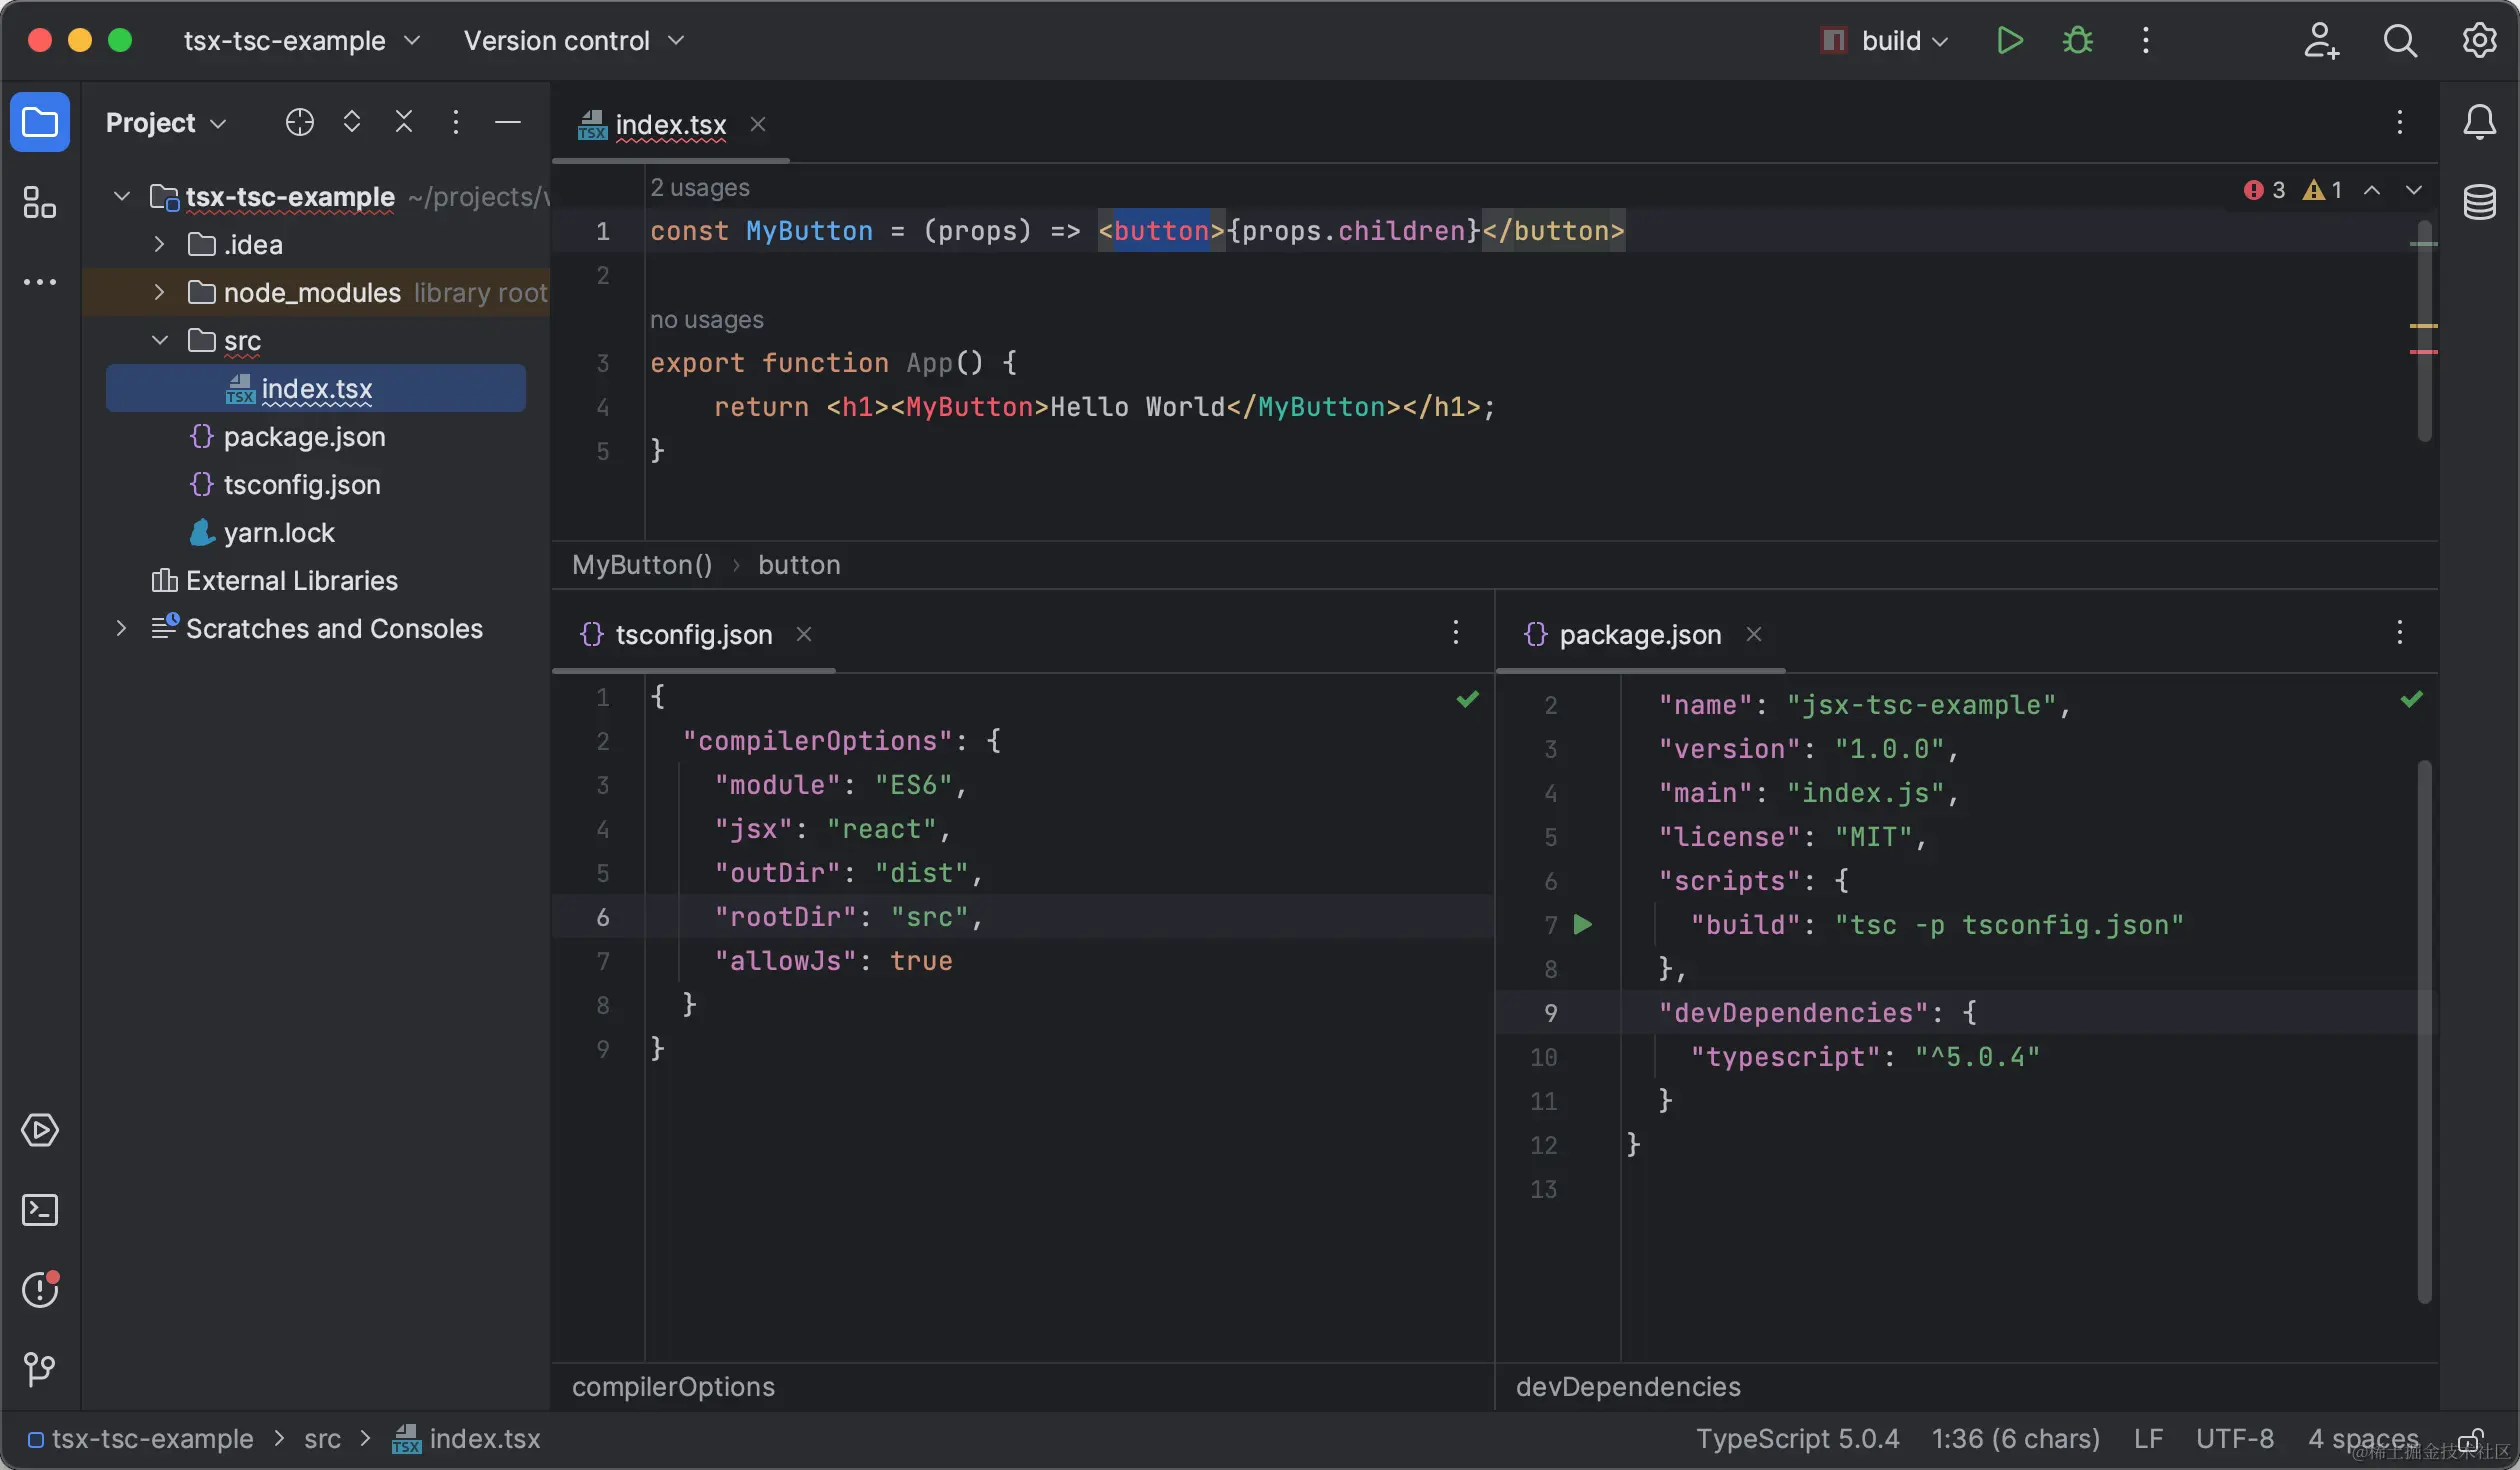Click the TypeScript 5.0.4 status bar widget

pos(1797,1439)
